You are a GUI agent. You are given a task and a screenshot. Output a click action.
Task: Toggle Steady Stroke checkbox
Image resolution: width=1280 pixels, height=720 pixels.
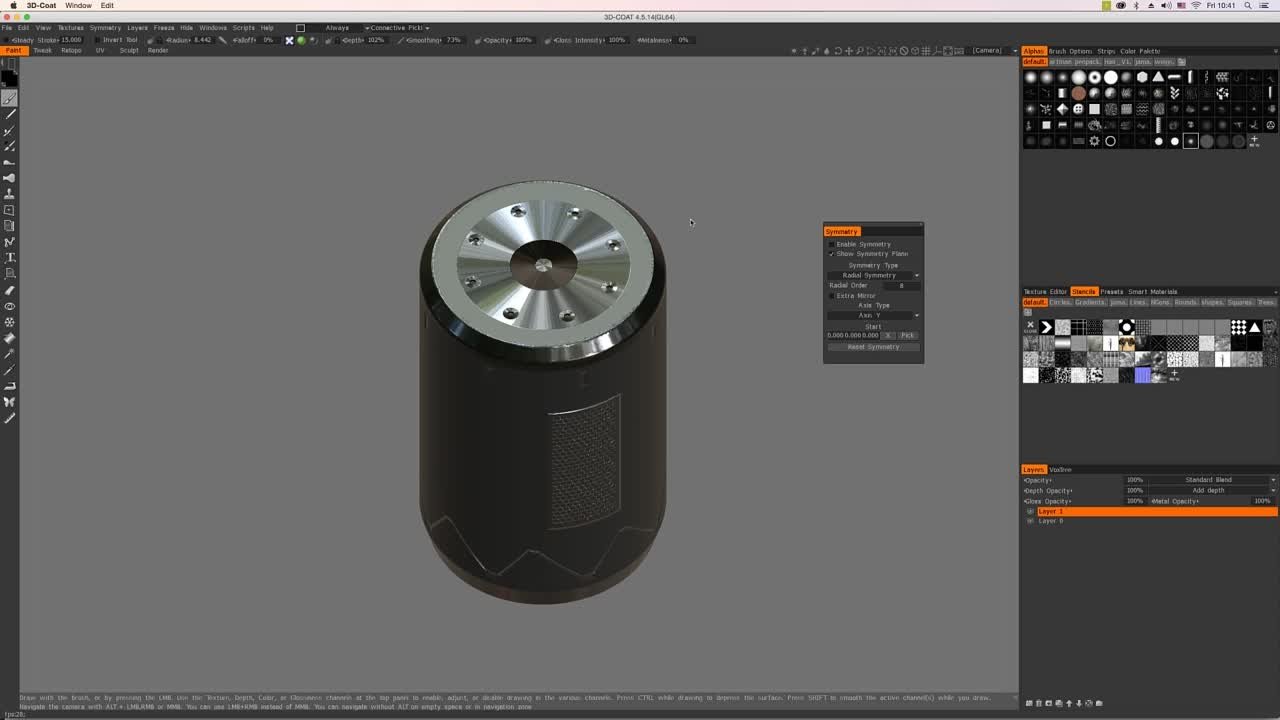5,40
